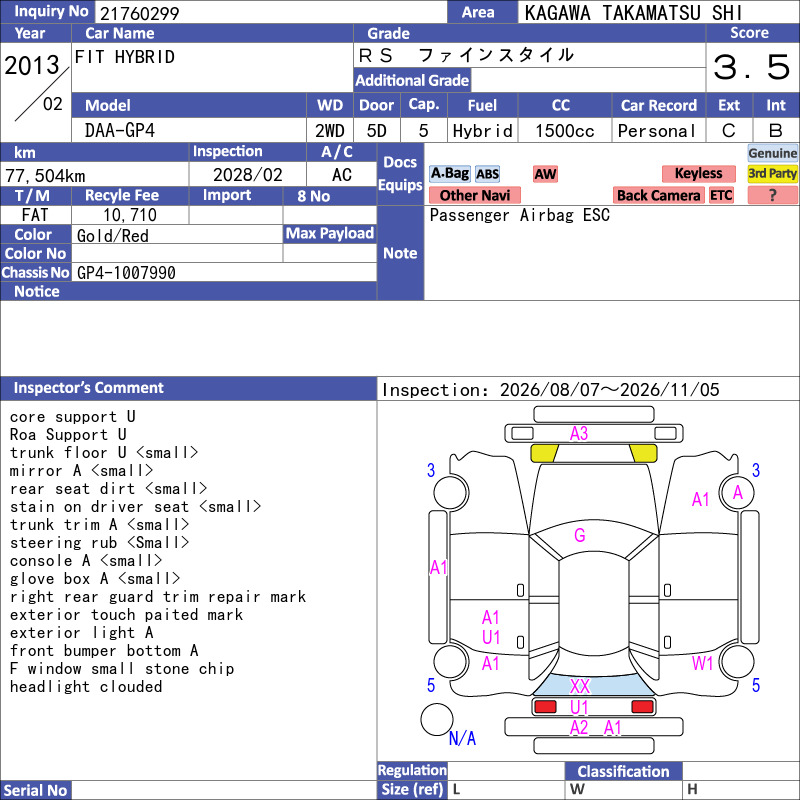This screenshot has height=800, width=800.
Task: Click the note Passenger Airbag ESC
Action: (x=519, y=215)
